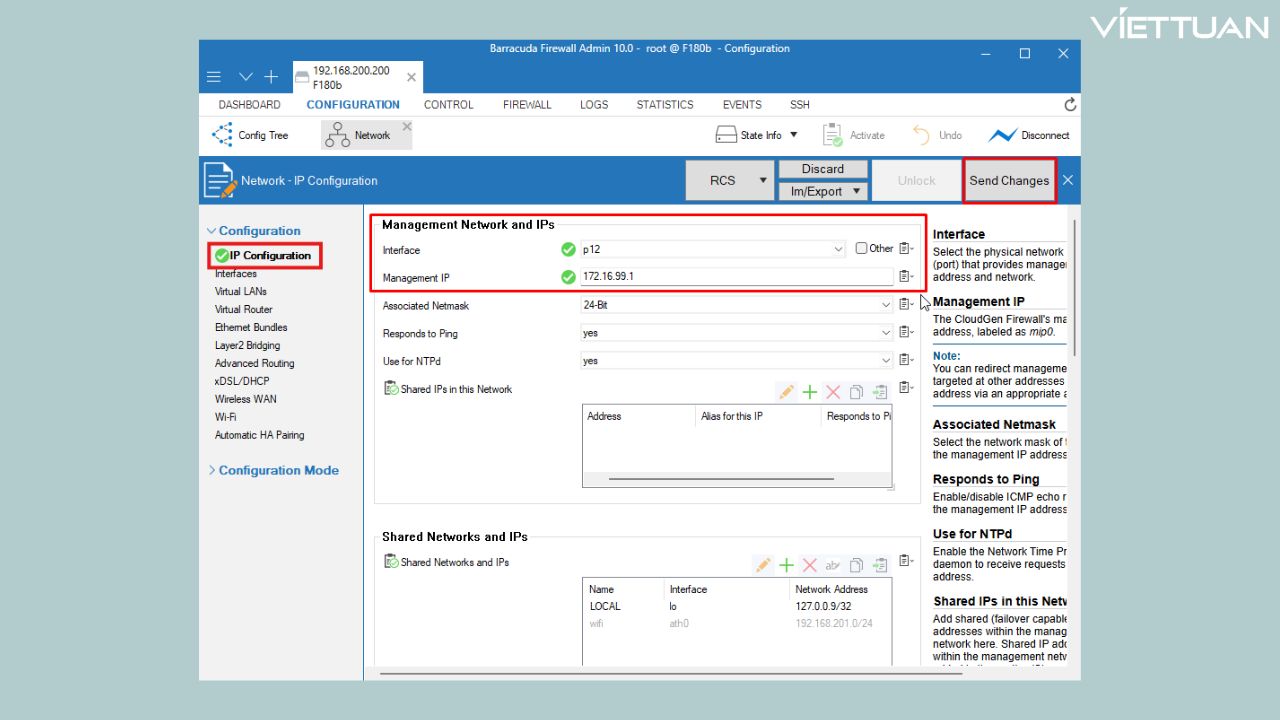Click the green plus in Shared Networks and IPs

click(x=787, y=566)
